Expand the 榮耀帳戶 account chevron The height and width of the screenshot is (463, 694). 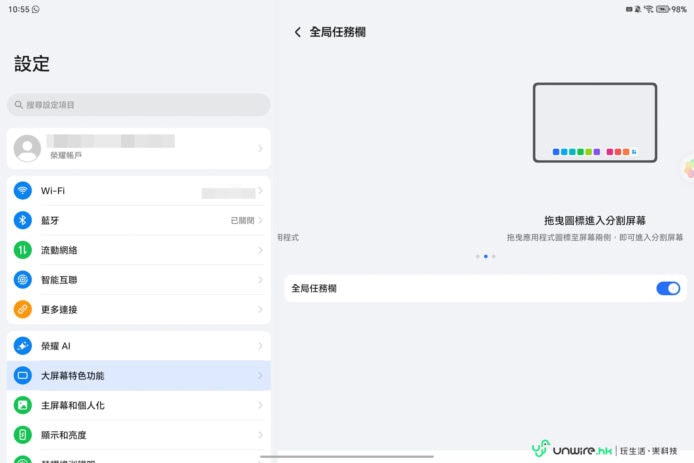(260, 148)
